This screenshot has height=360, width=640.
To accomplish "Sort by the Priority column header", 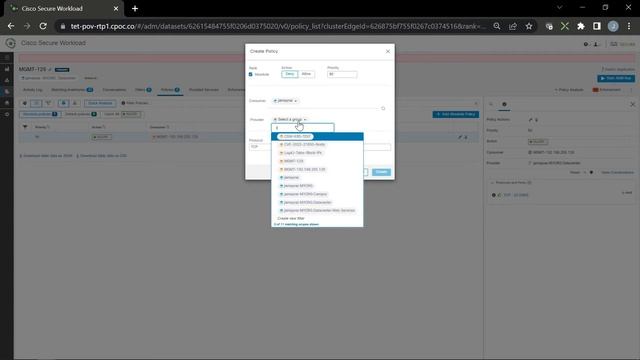I will (42, 127).
